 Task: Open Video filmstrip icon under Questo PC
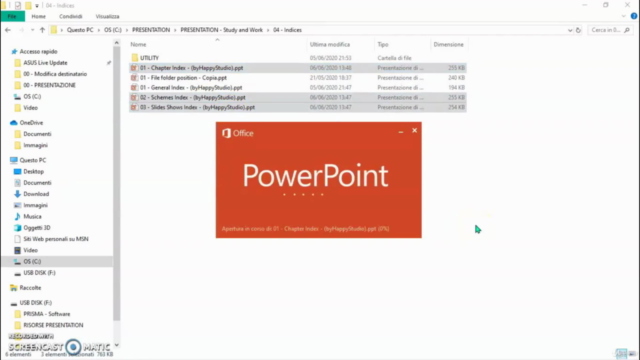point(17,250)
